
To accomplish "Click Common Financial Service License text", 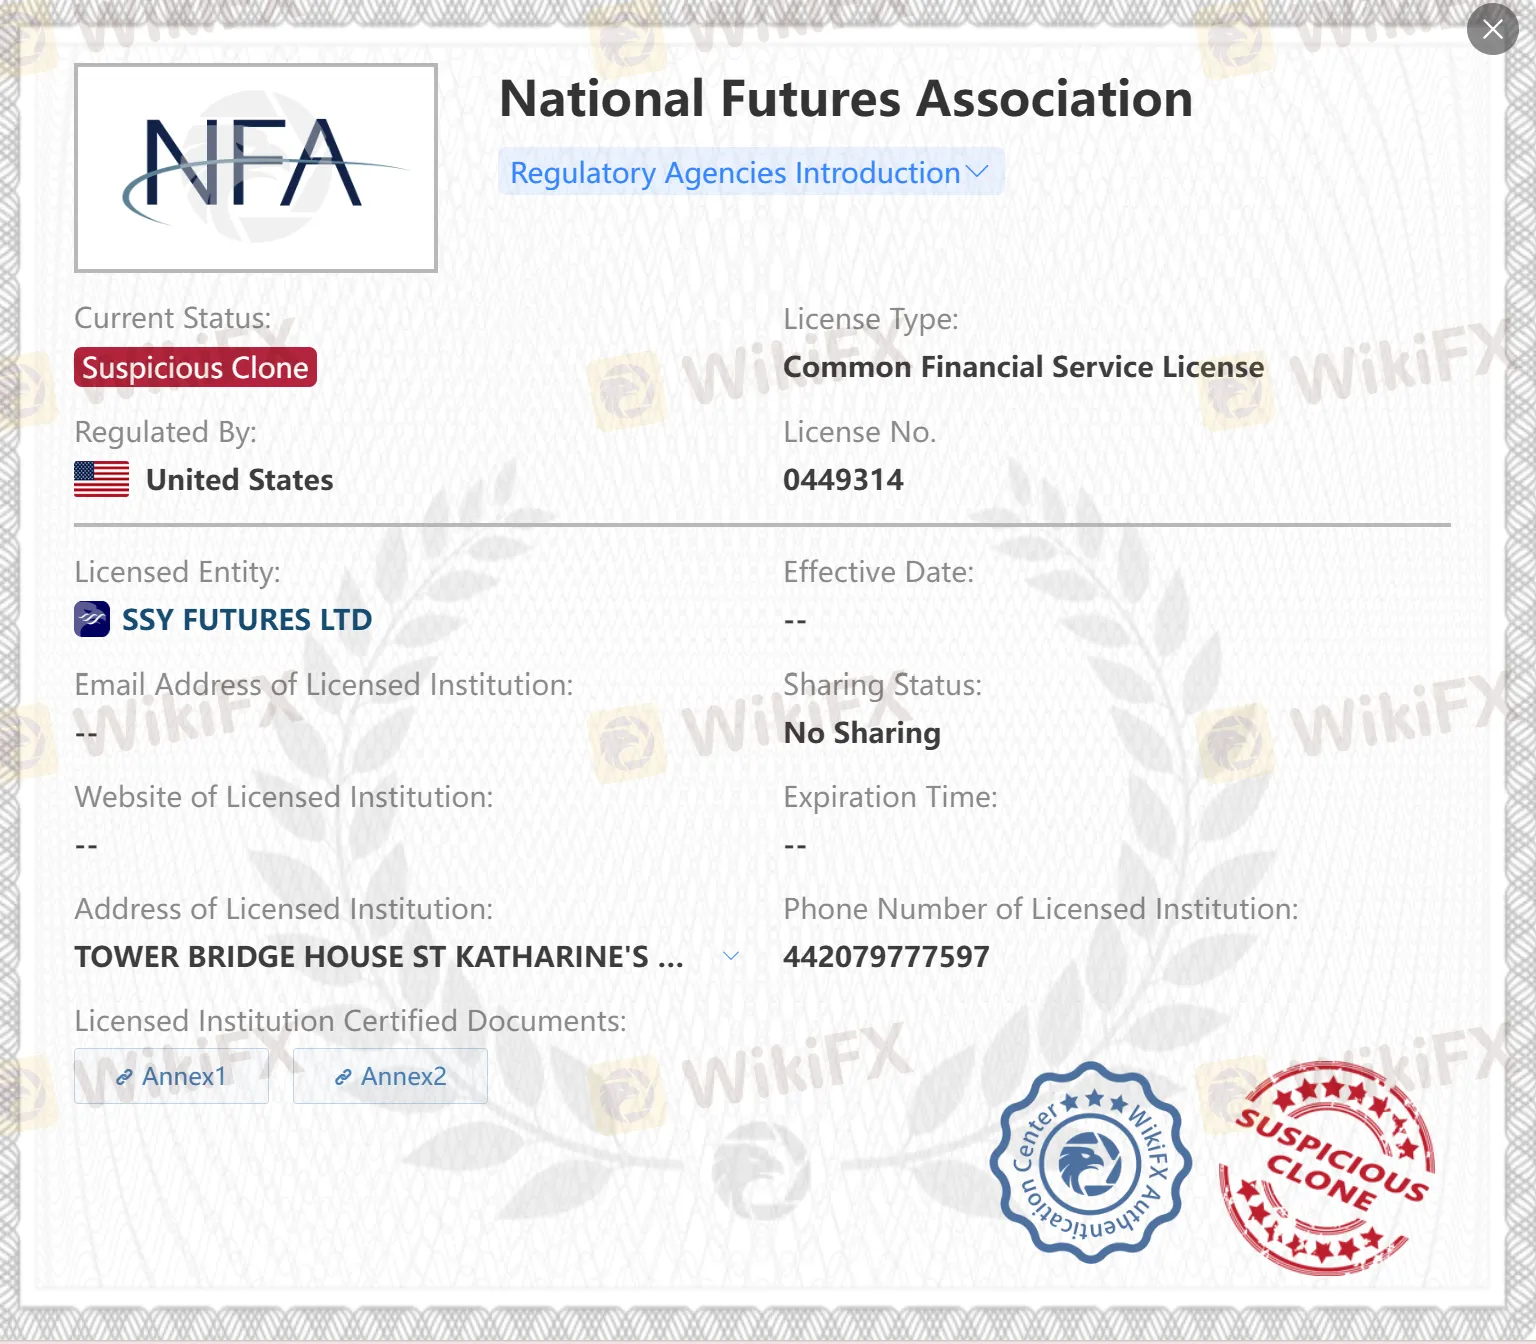I will click(1023, 367).
